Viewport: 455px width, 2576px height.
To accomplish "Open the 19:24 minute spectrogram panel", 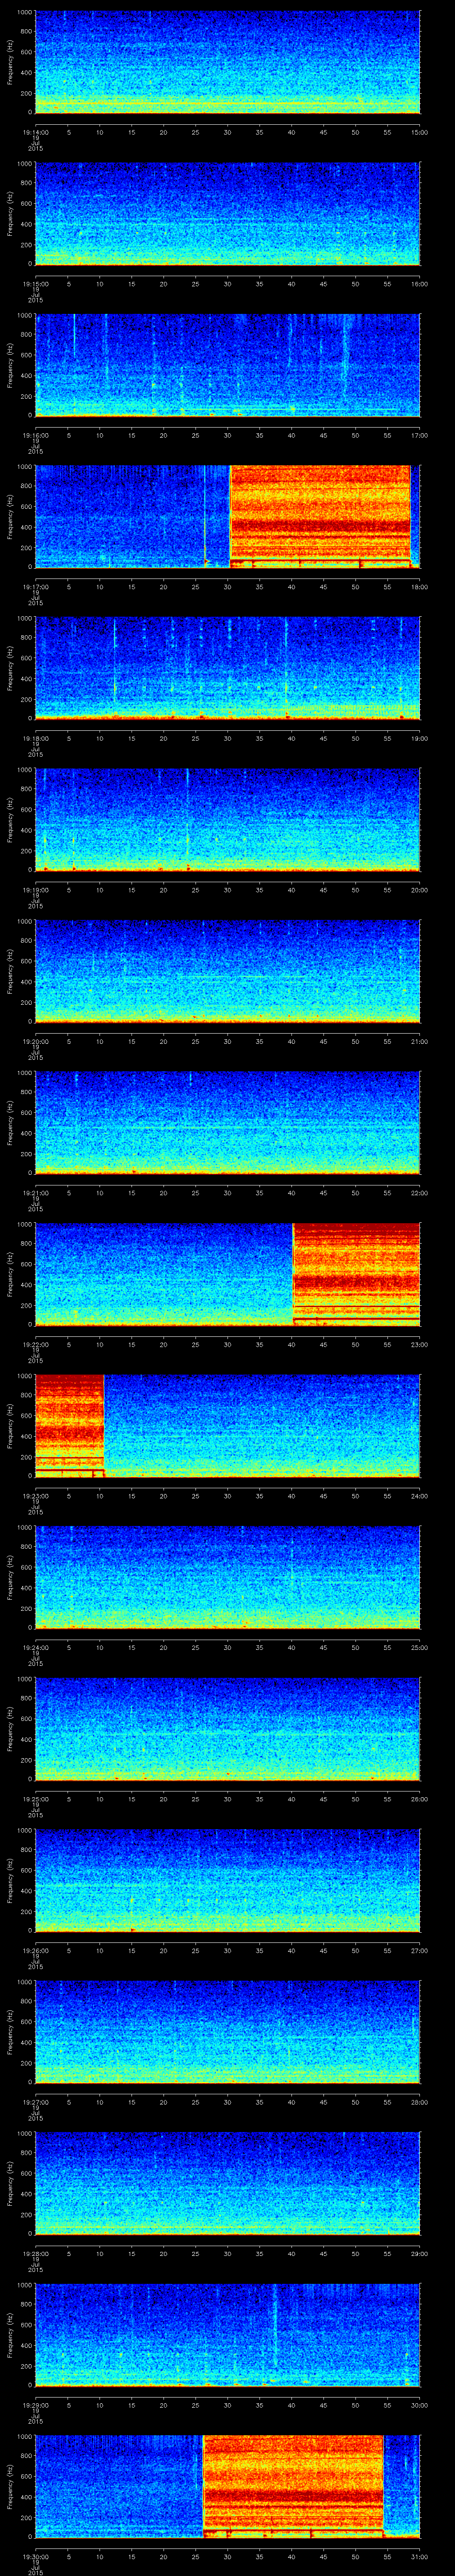I will pyautogui.click(x=227, y=1577).
